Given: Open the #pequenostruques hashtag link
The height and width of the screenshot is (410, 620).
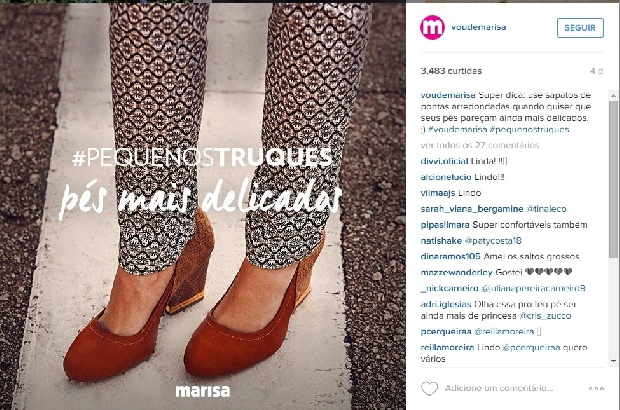Looking at the screenshot, I should (x=529, y=130).
